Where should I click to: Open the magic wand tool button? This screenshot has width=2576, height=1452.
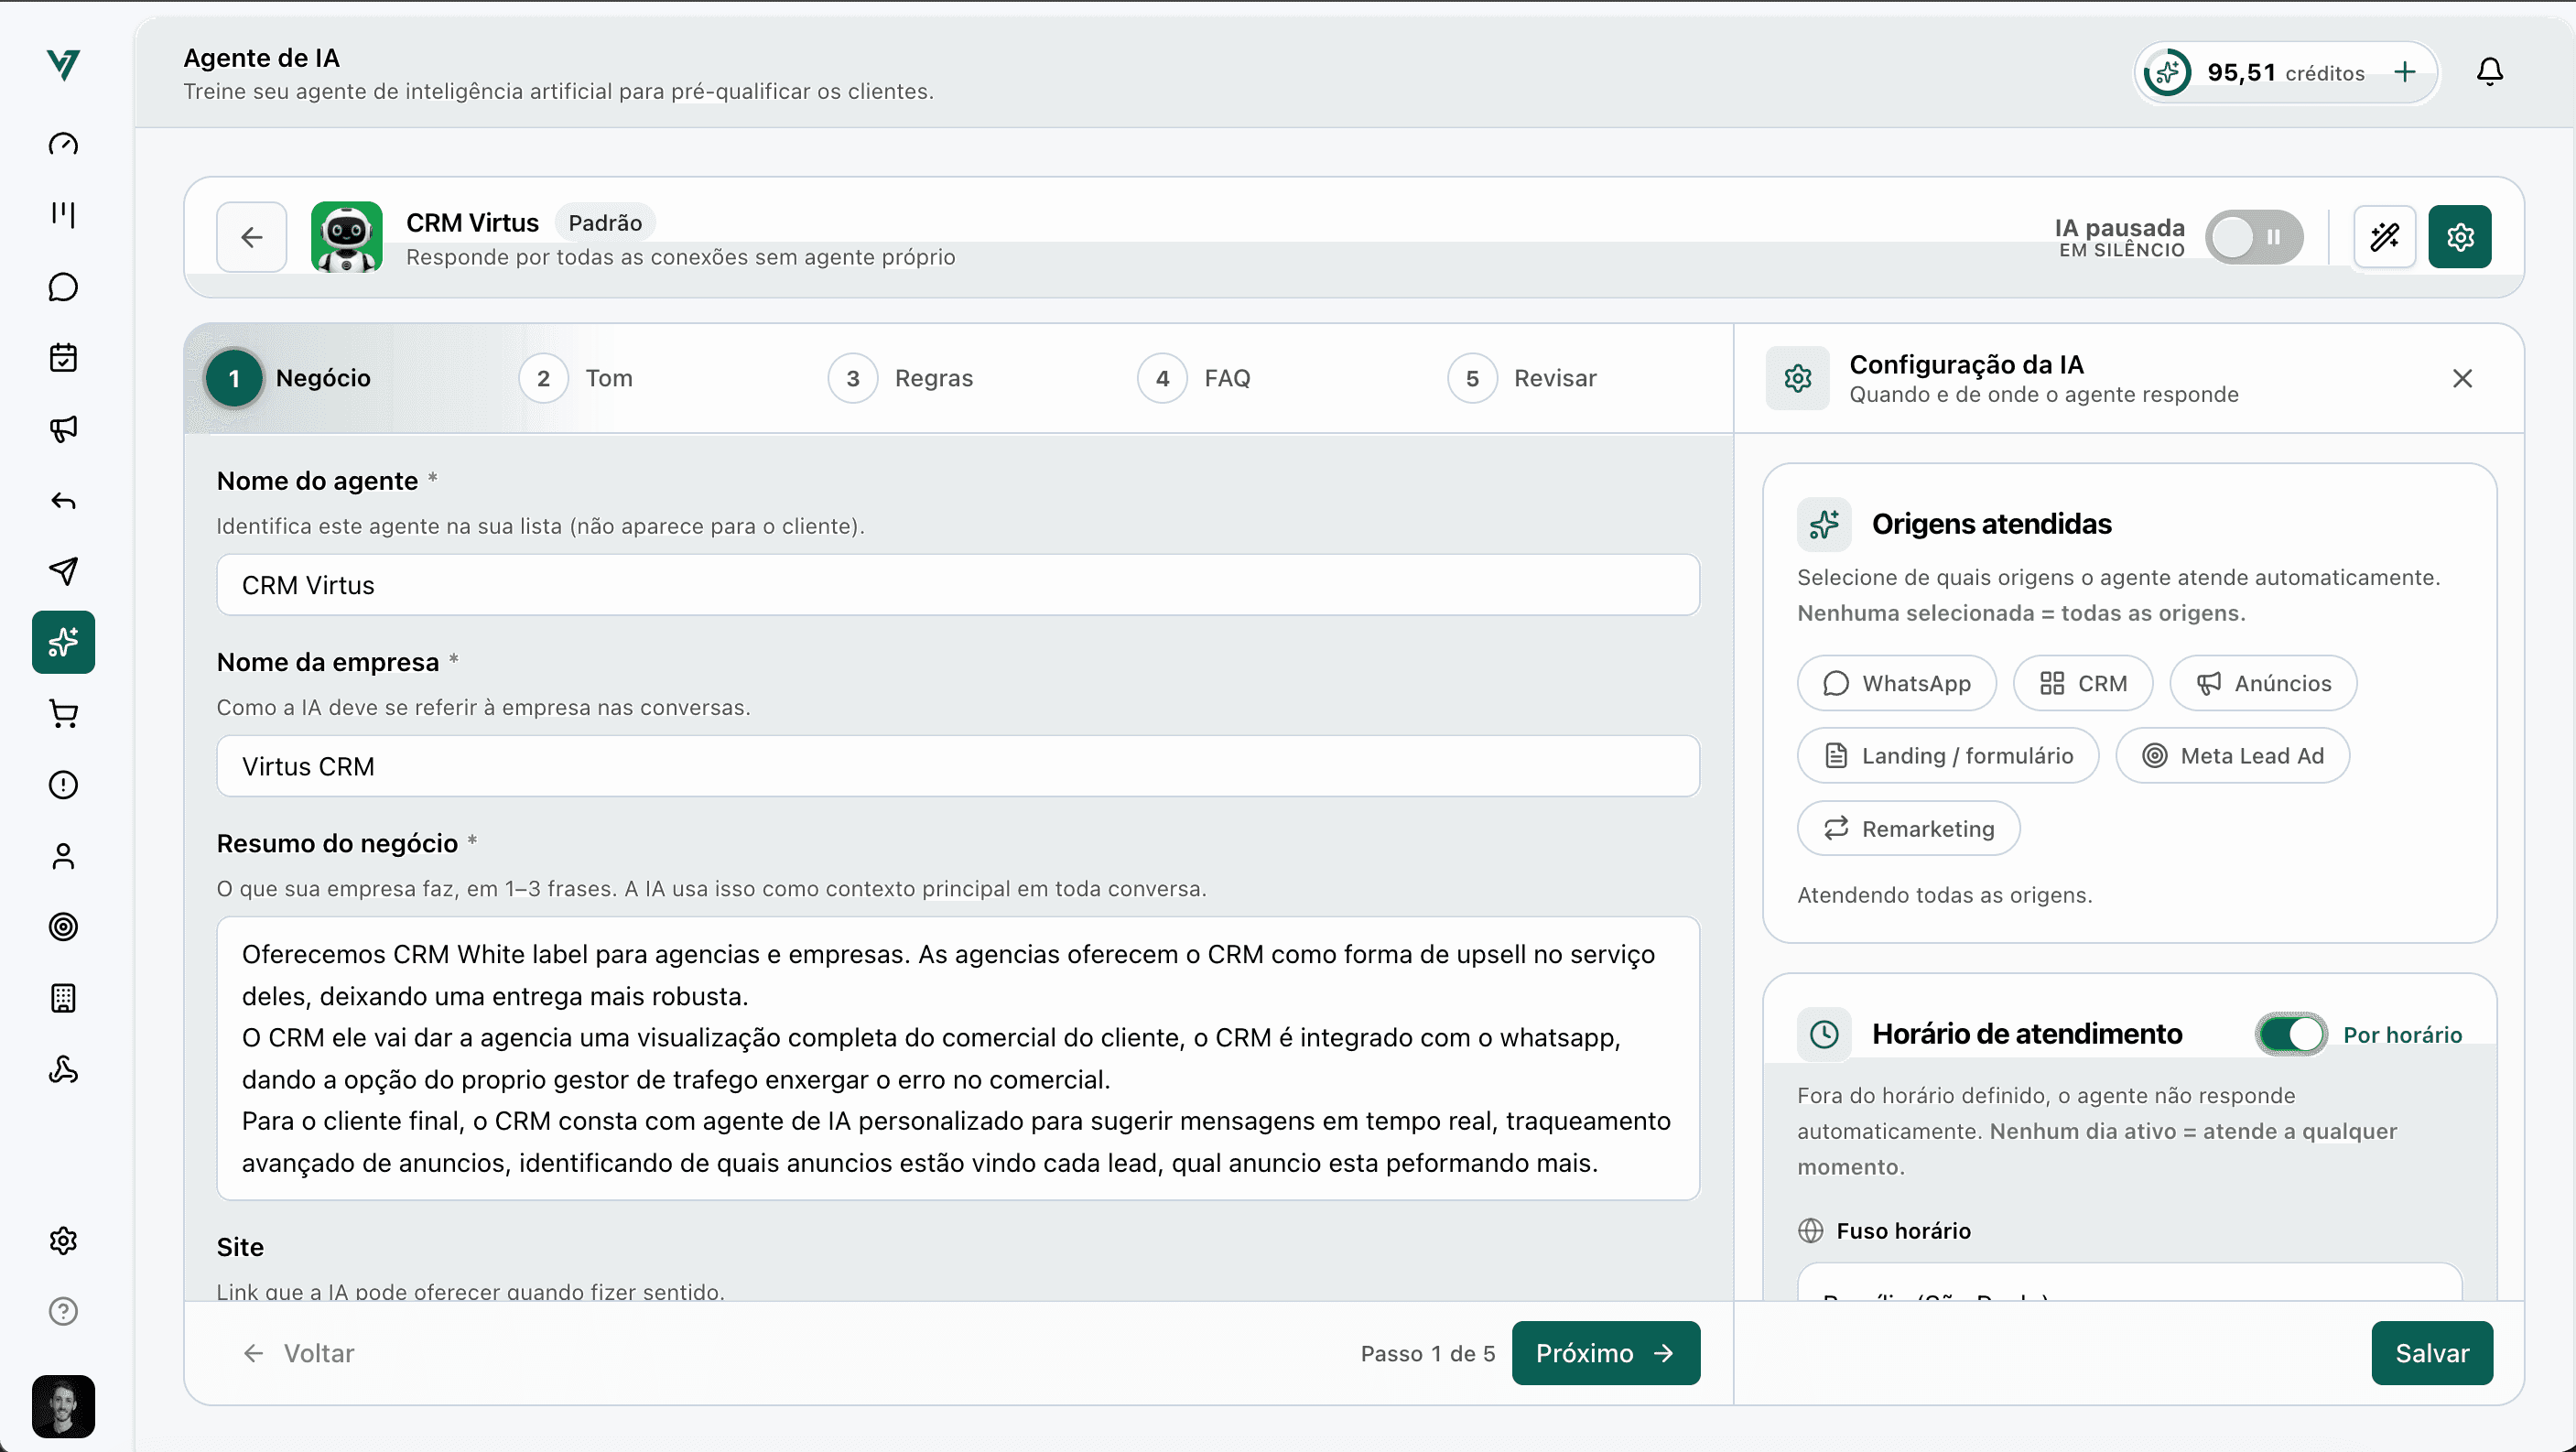2385,237
